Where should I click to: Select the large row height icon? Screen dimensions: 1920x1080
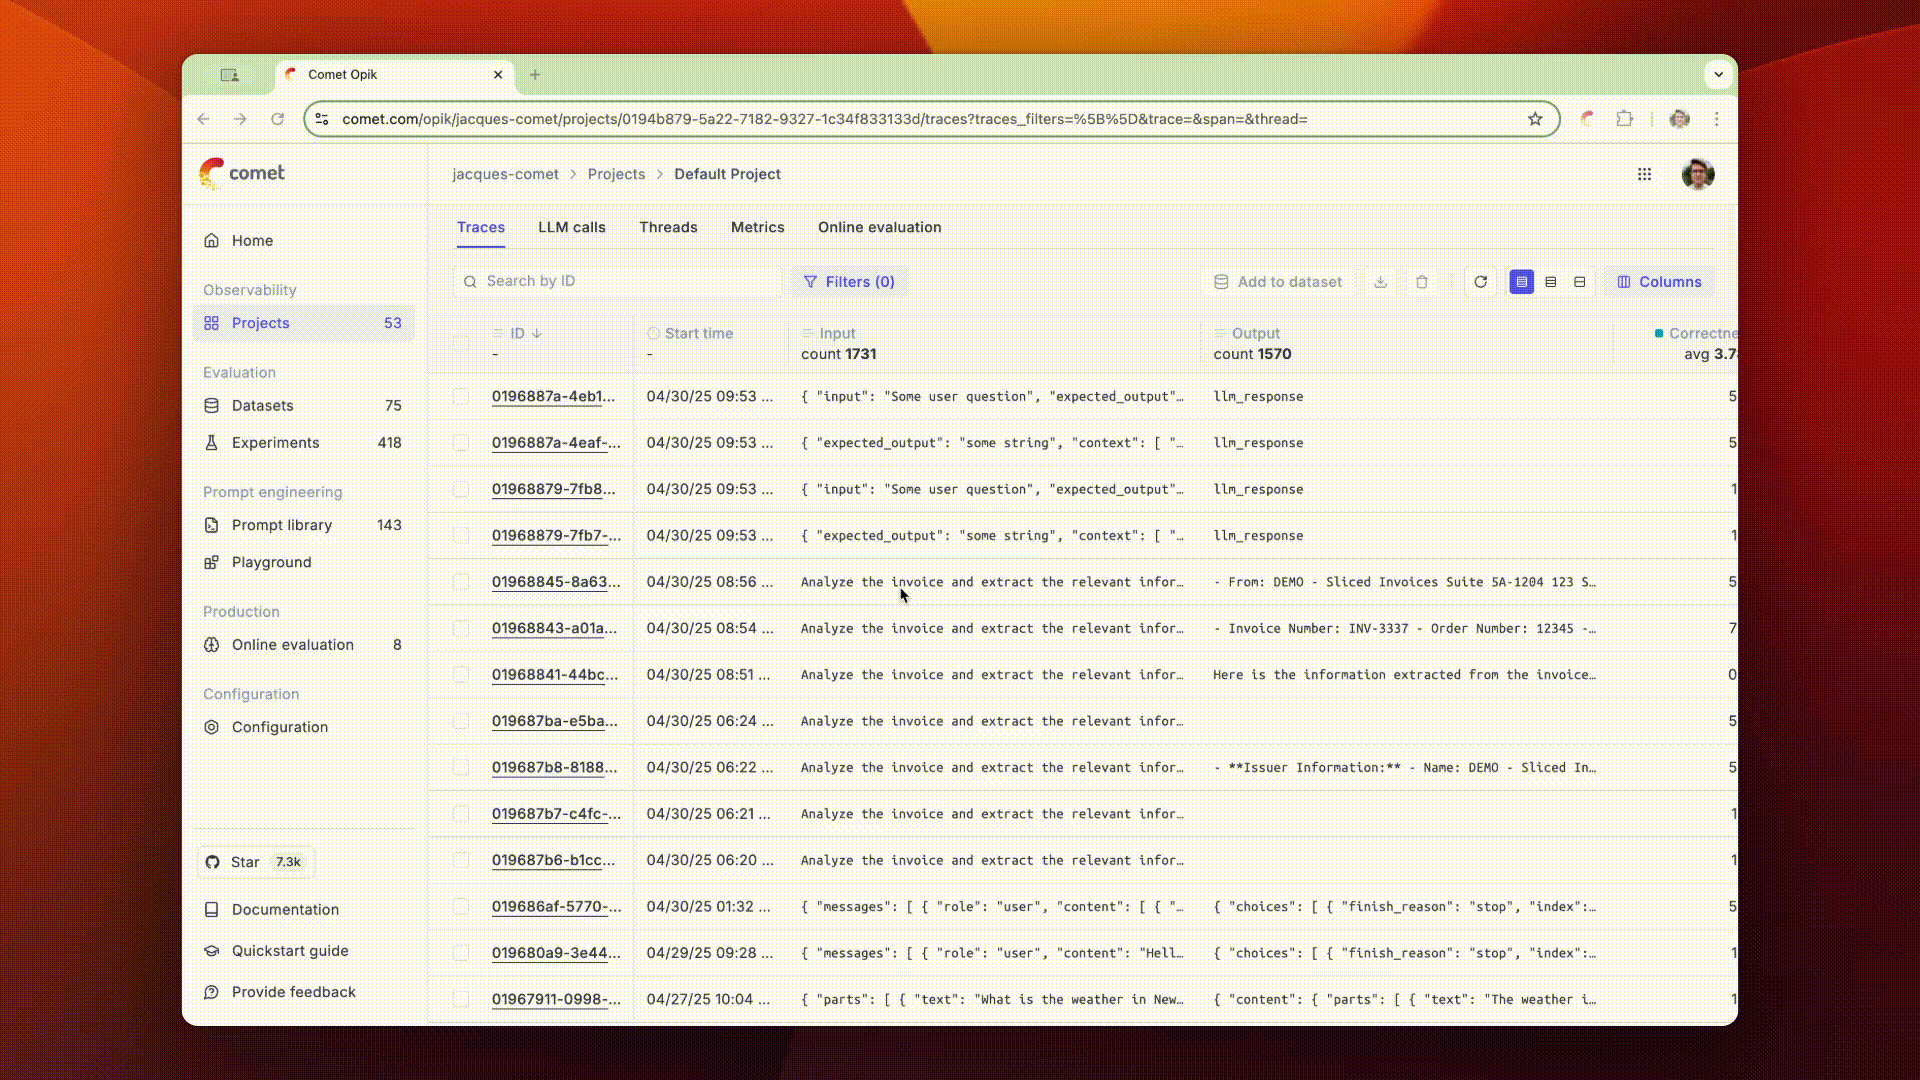(1579, 282)
